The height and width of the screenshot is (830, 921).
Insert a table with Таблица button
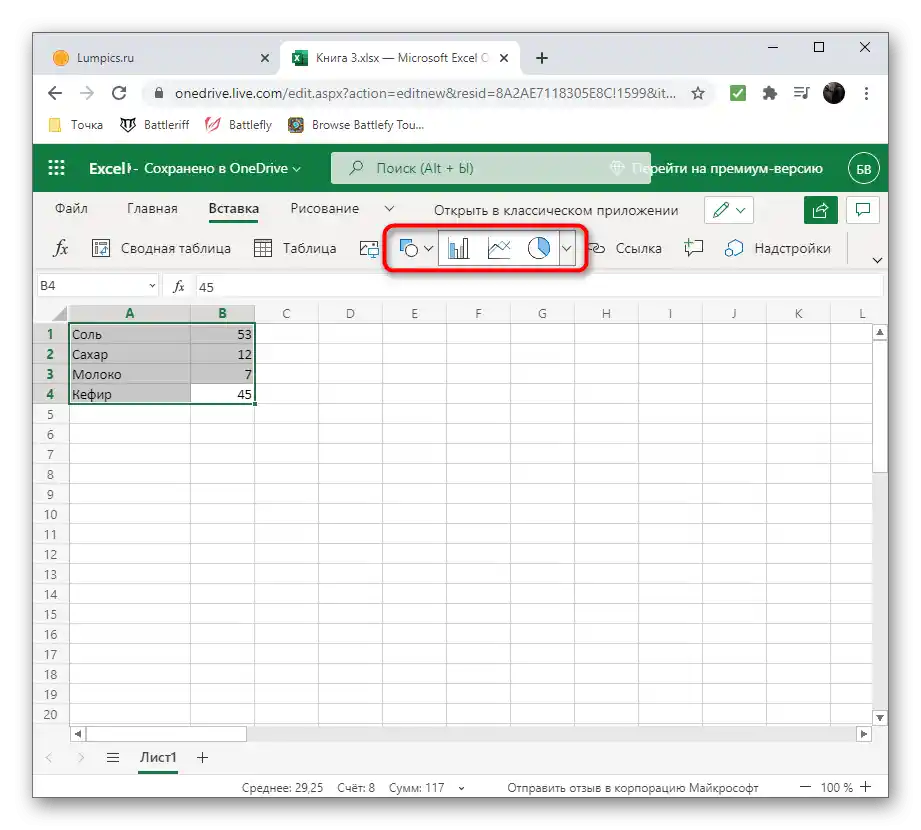coord(295,248)
